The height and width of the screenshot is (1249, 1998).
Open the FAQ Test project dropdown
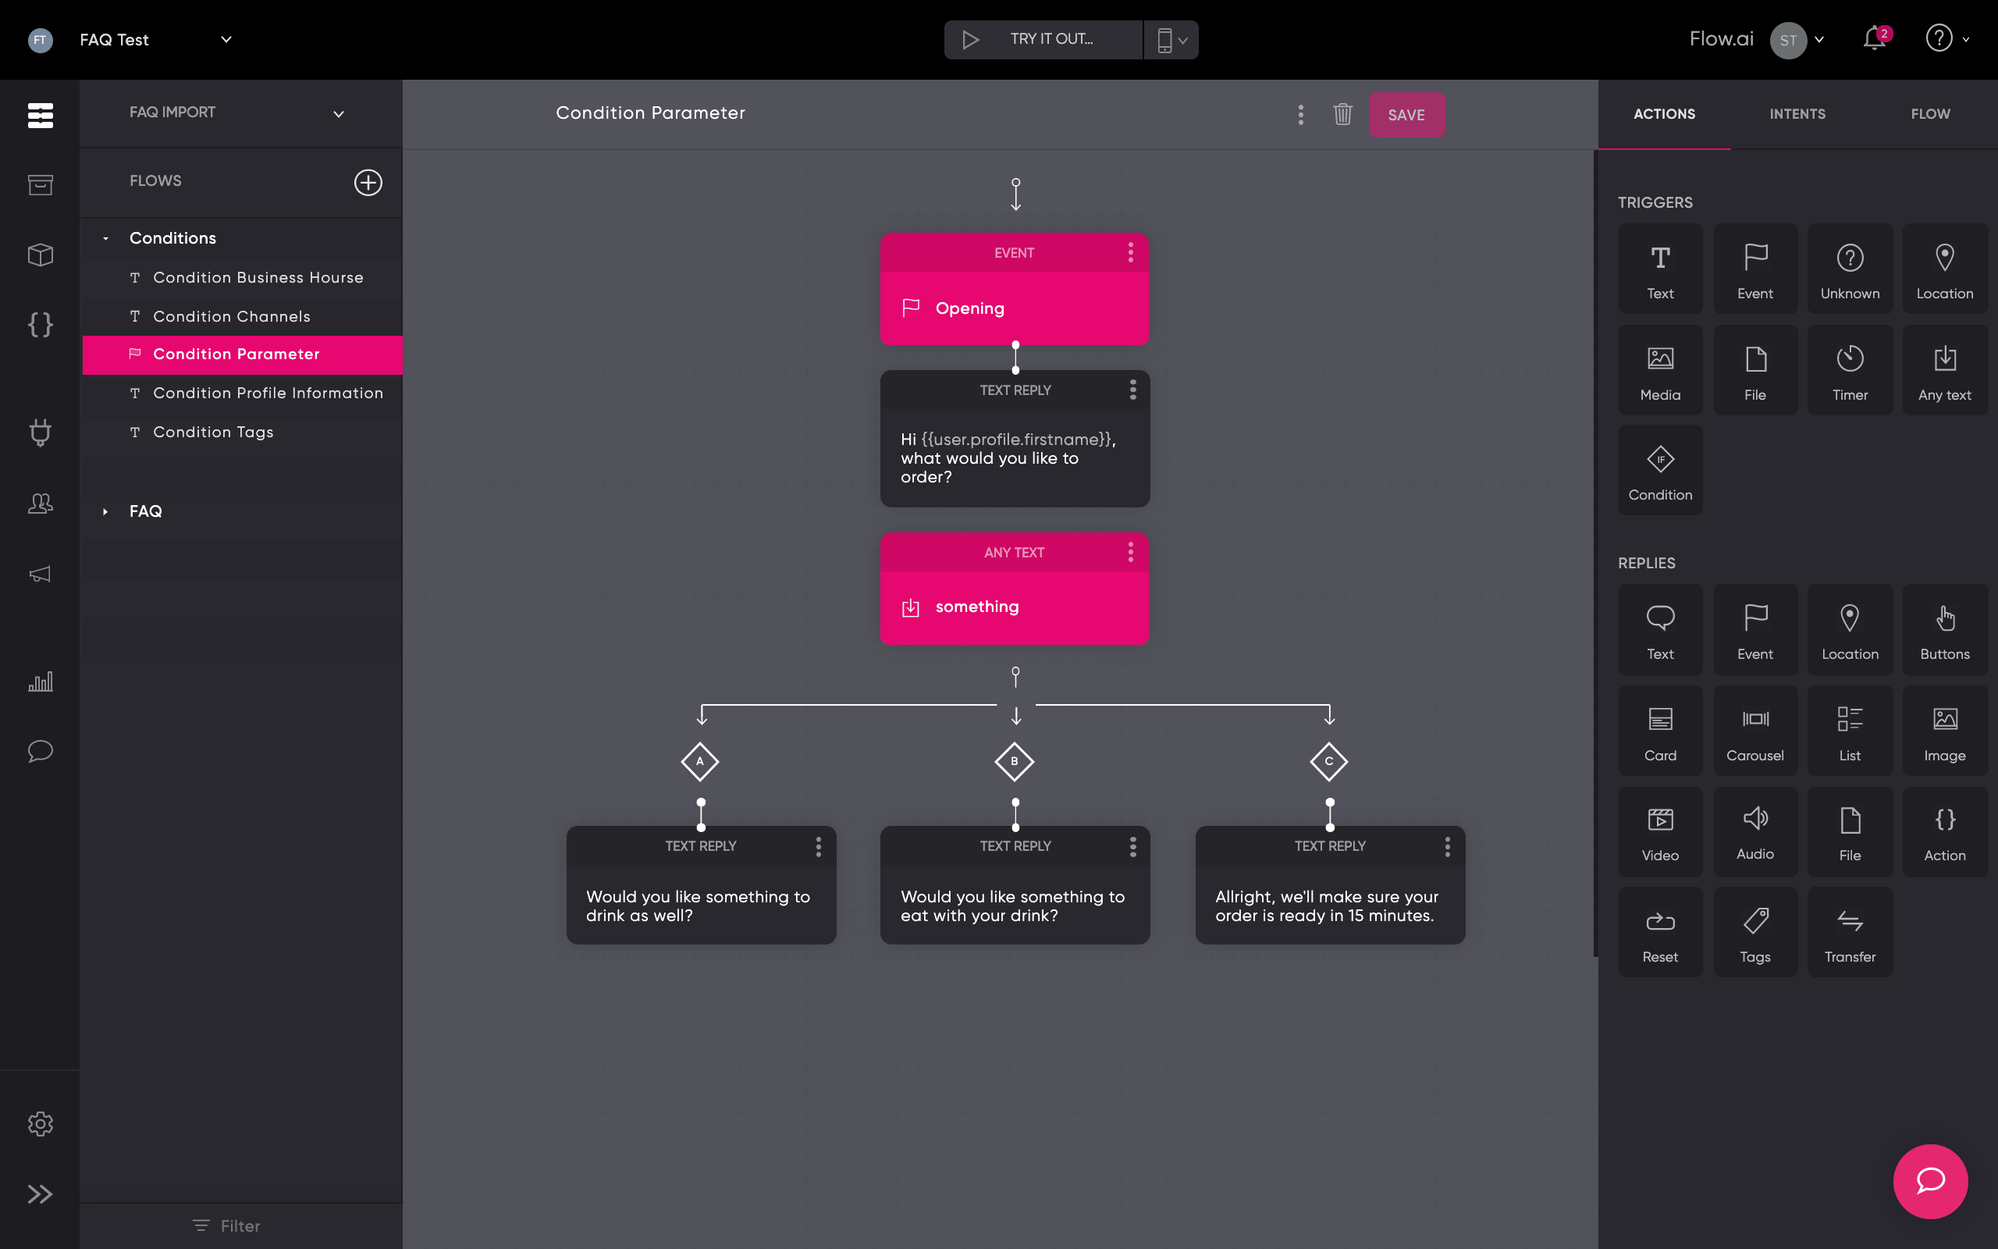[x=226, y=39]
